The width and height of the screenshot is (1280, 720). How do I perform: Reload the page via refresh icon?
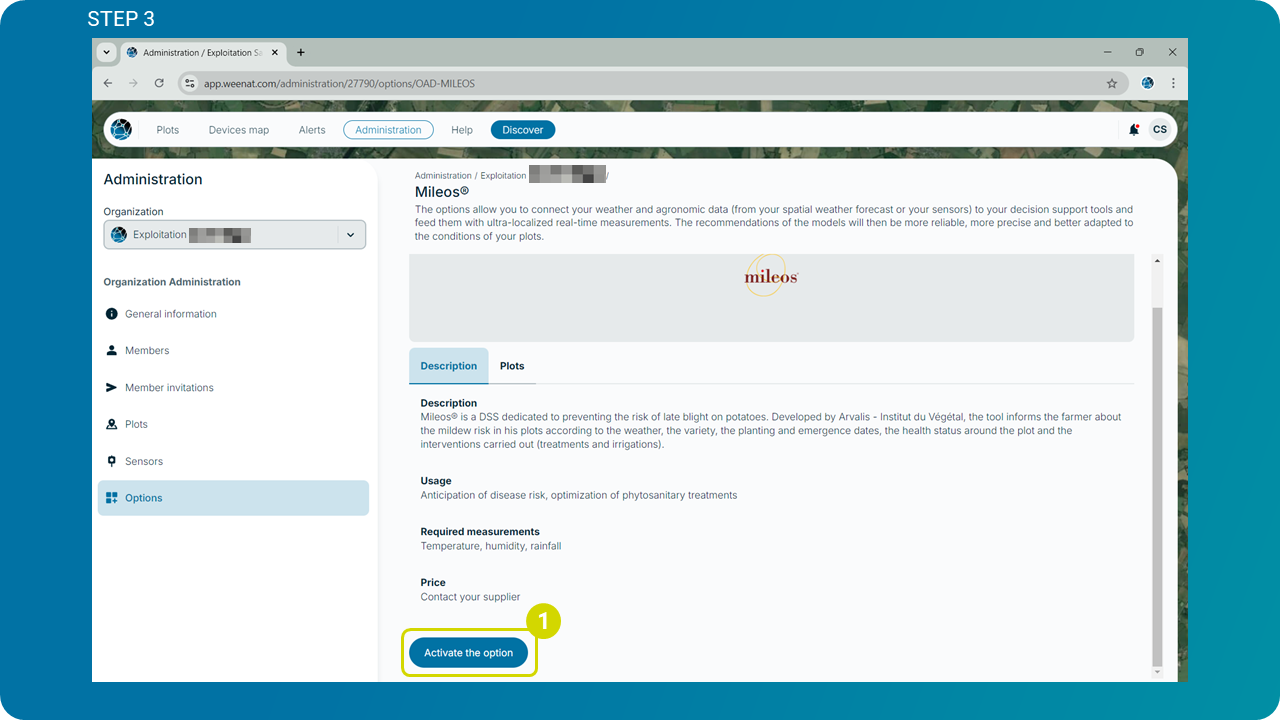pos(159,83)
